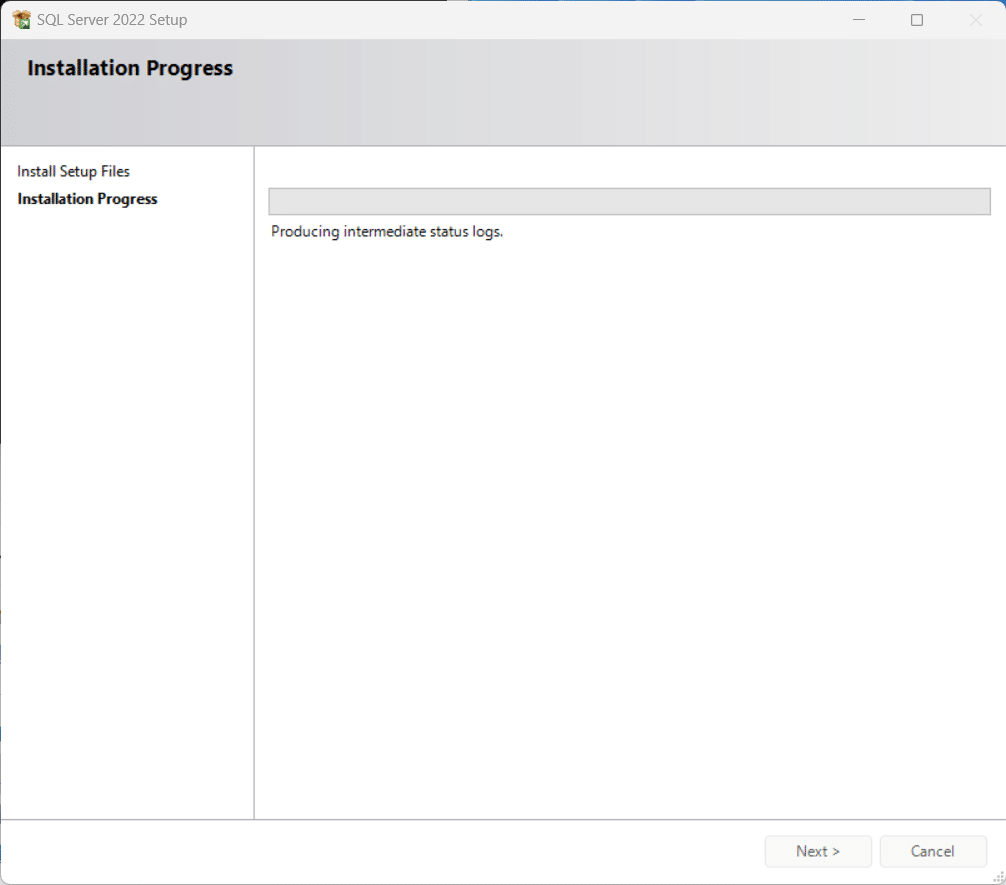Click the Installation Progress page heading
Screen dimensions: 1006x885
tap(130, 68)
